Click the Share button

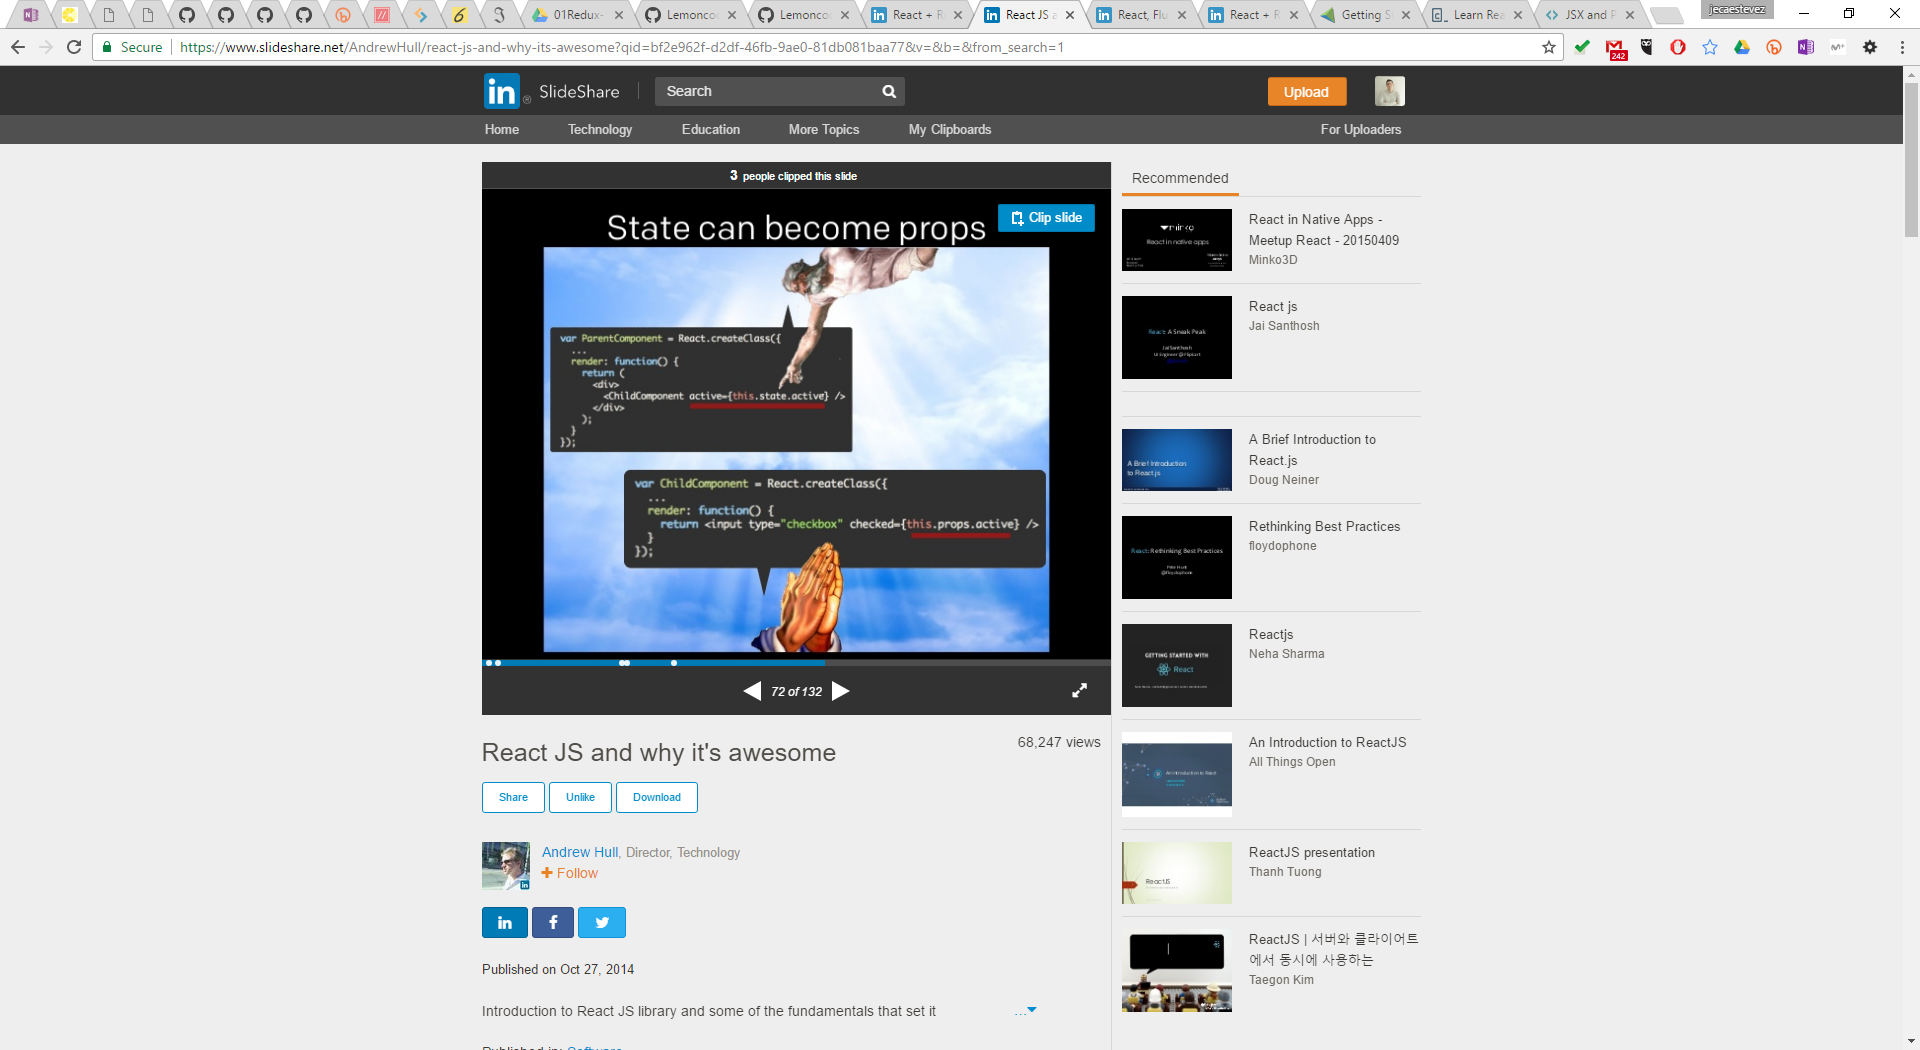pos(513,797)
